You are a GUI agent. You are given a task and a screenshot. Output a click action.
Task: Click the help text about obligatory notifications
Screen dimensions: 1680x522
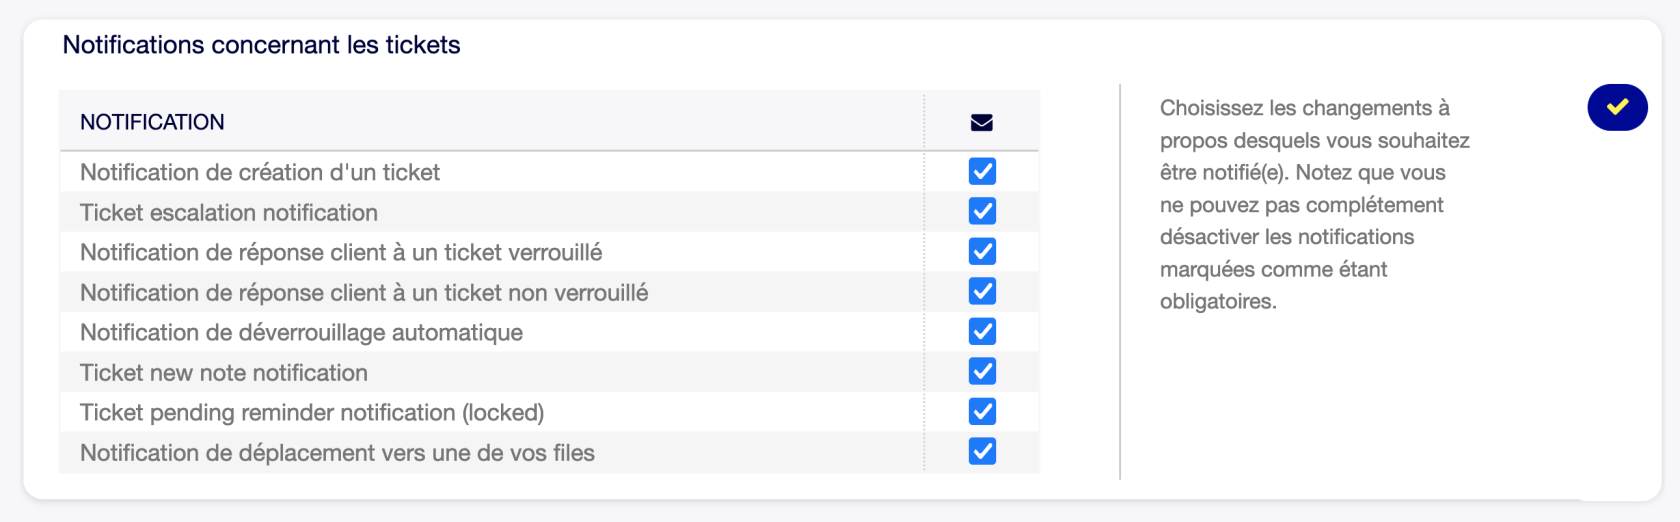pos(1314,204)
